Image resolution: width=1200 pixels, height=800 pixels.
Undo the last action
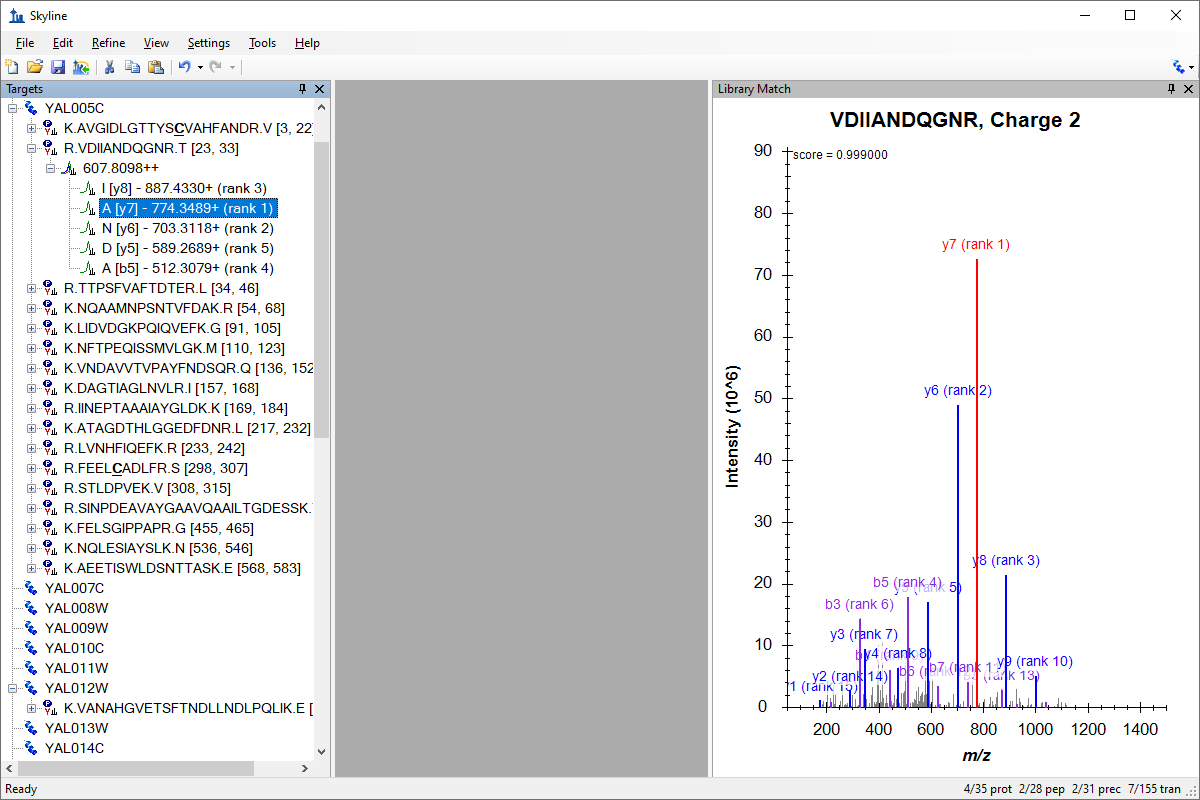tap(184, 67)
